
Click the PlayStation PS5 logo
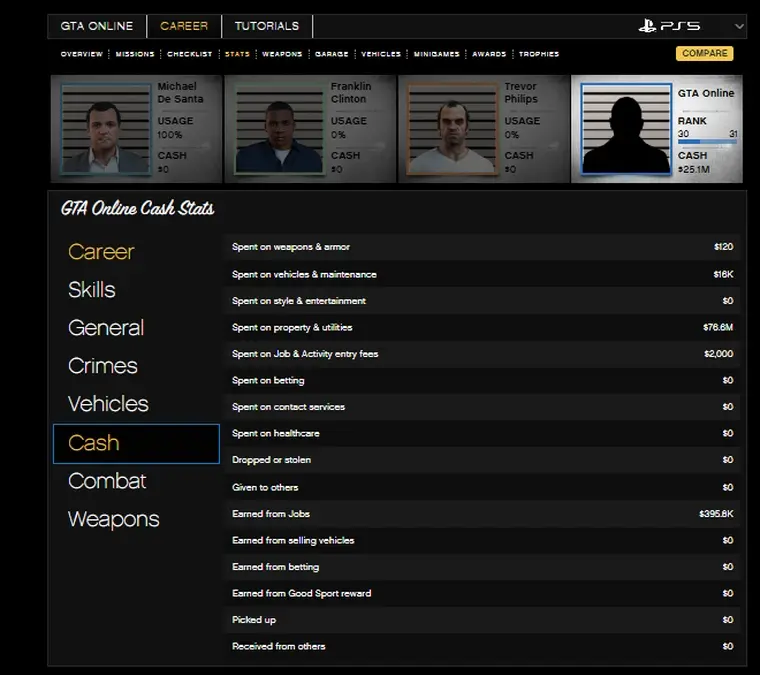tap(669, 26)
